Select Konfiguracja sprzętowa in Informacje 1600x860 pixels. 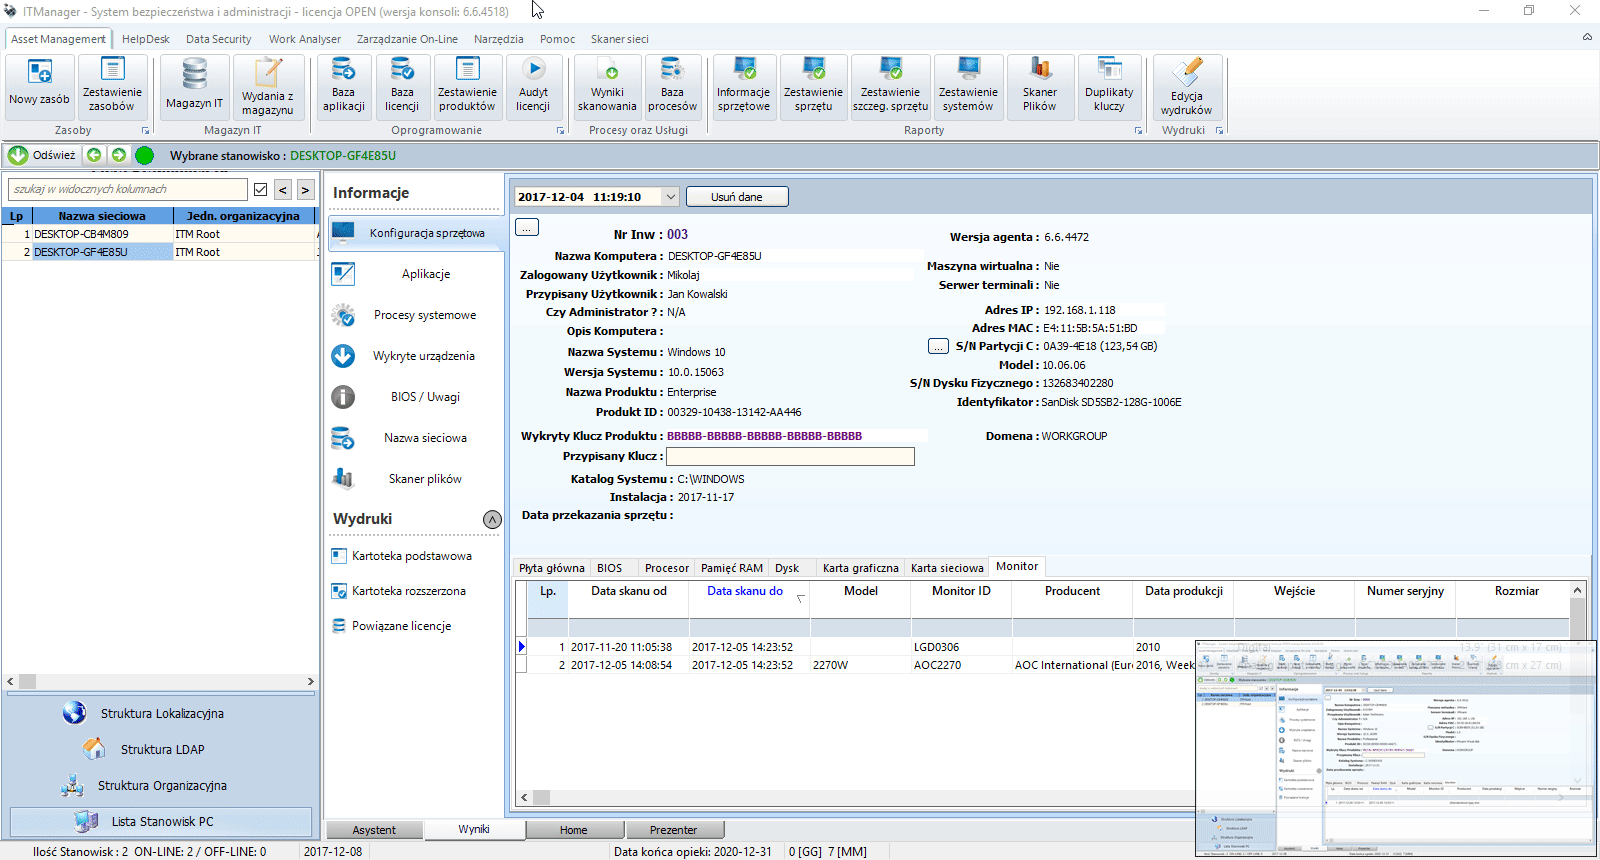414,233
